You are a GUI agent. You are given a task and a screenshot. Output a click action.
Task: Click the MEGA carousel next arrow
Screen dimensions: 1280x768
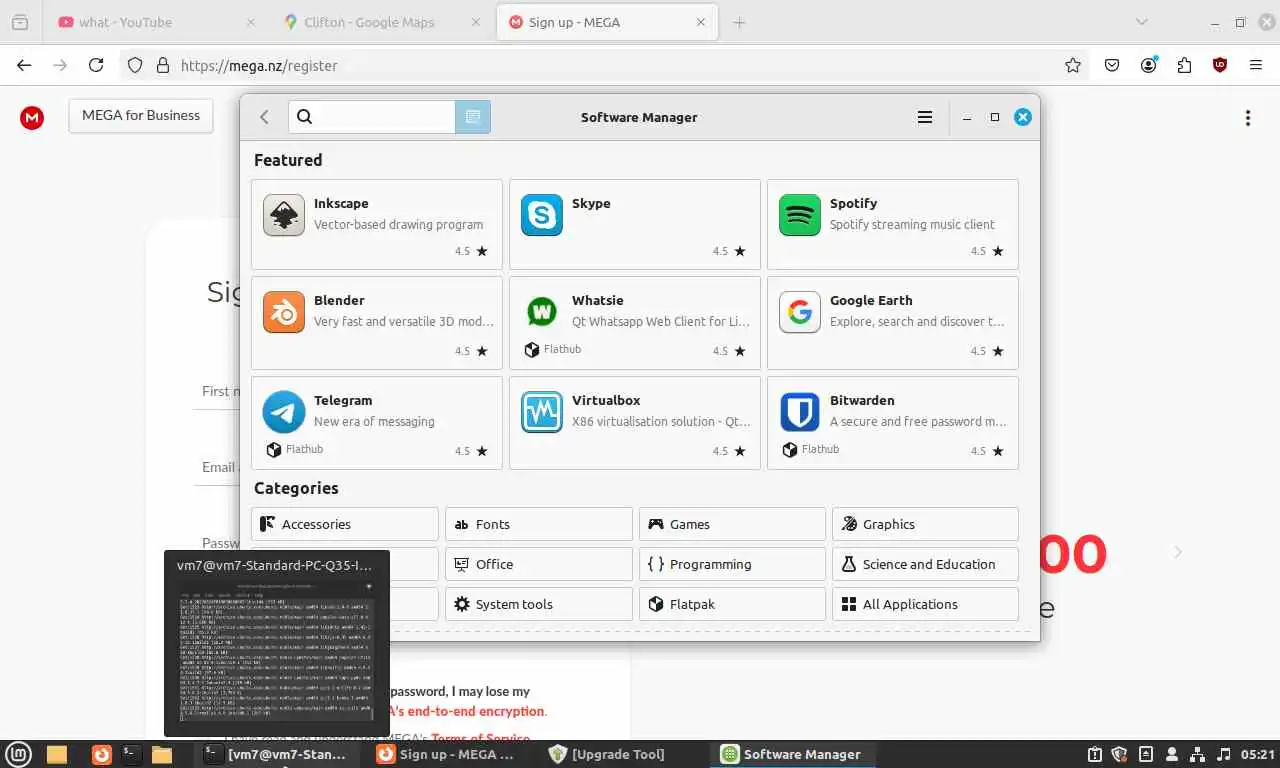pos(1178,552)
